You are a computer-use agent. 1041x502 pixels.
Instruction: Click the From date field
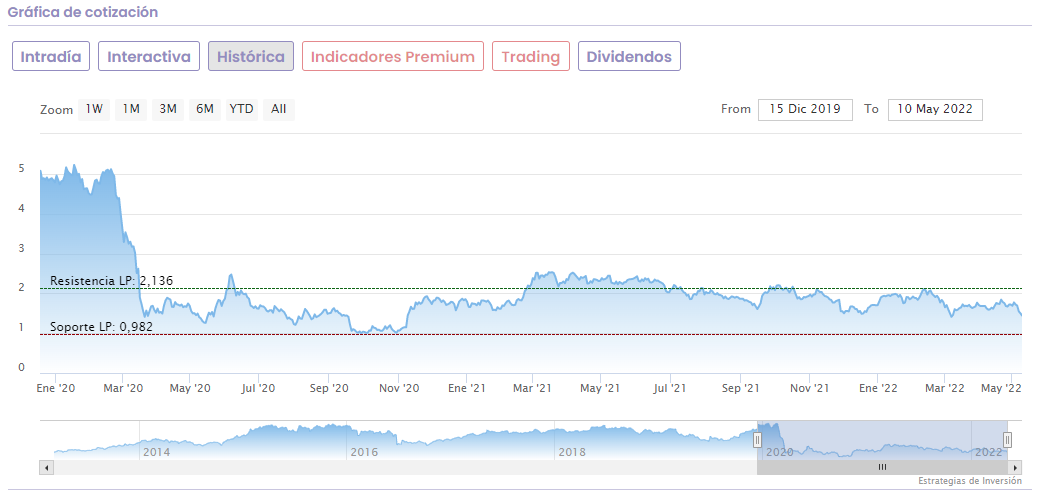pos(805,109)
